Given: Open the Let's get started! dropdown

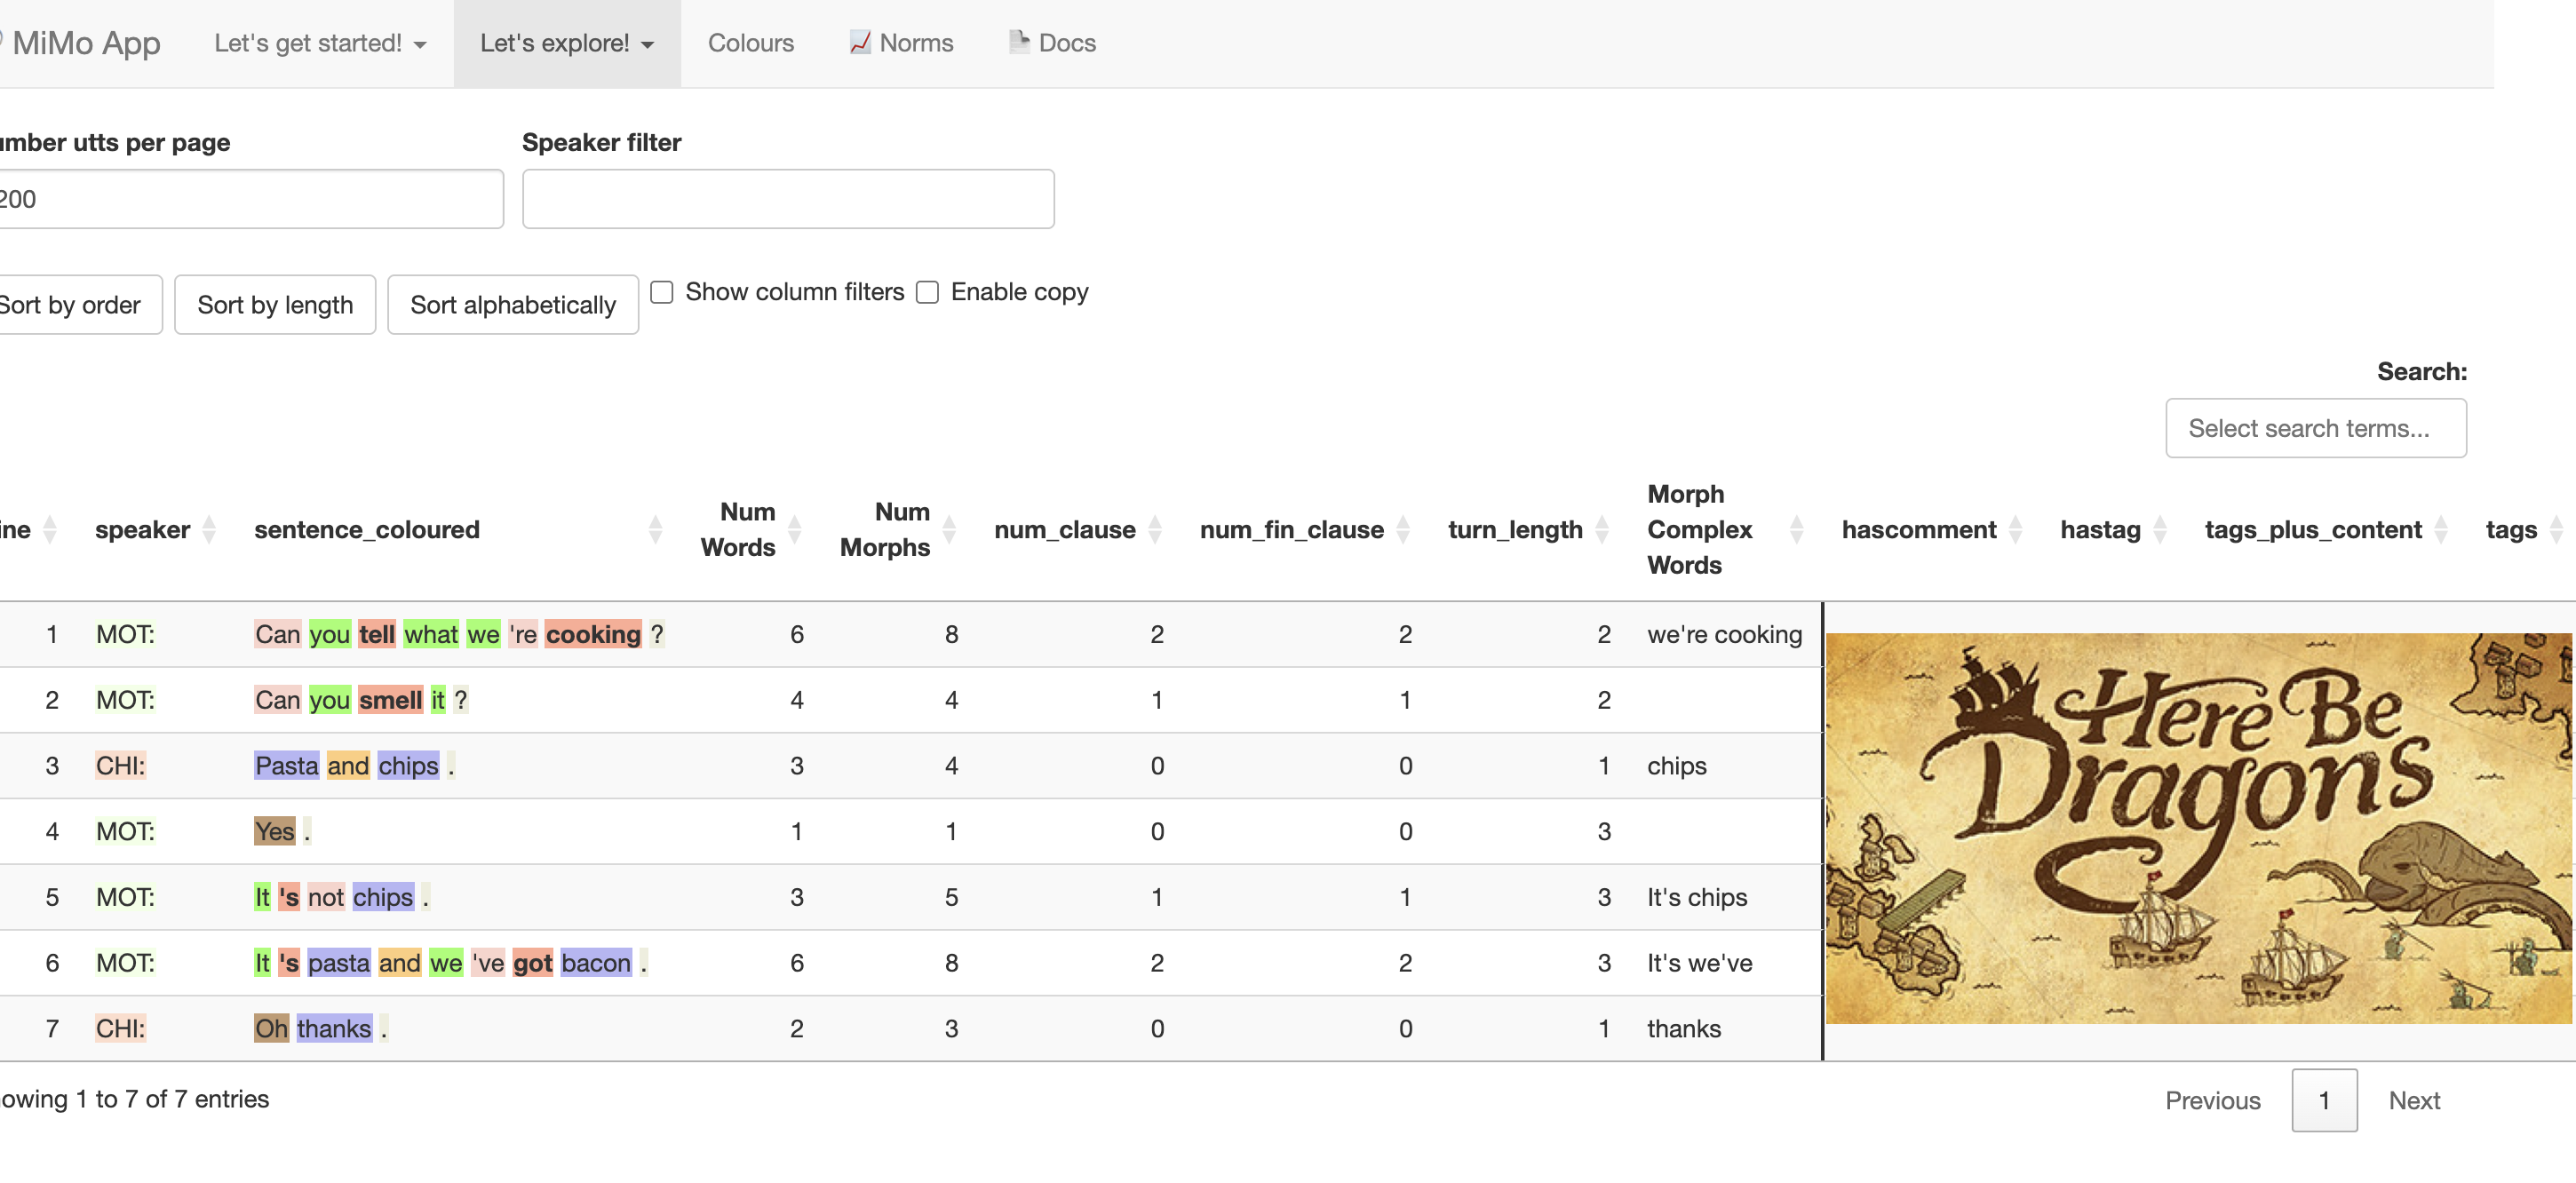Looking at the screenshot, I should [320, 43].
